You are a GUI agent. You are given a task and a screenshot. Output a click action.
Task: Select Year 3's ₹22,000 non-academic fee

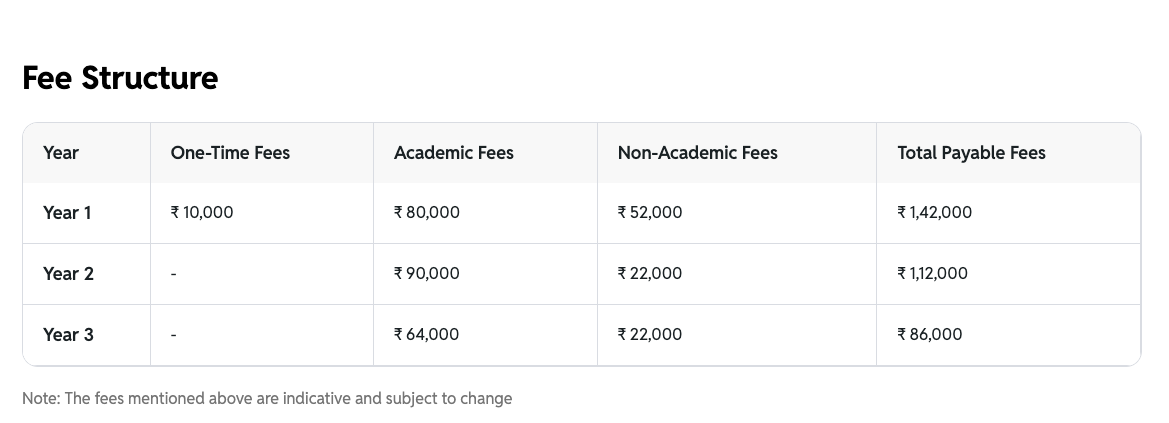(x=650, y=334)
